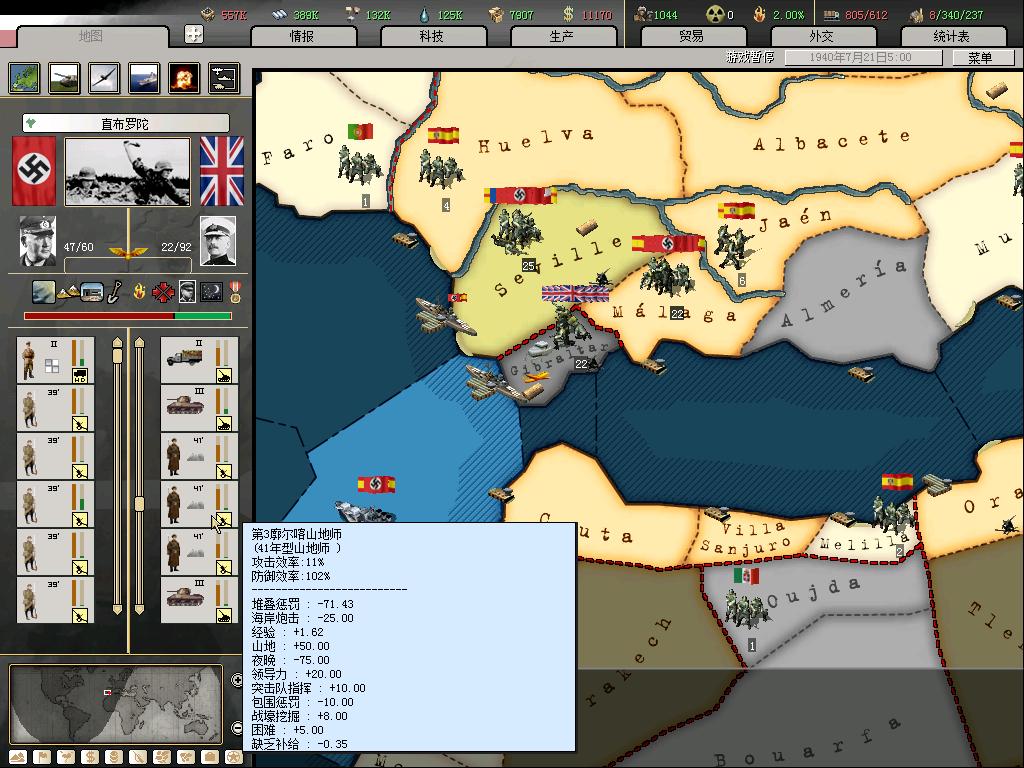Select the first 41' mountain division card
The height and width of the screenshot is (768, 1024).
pyautogui.click(x=200, y=456)
